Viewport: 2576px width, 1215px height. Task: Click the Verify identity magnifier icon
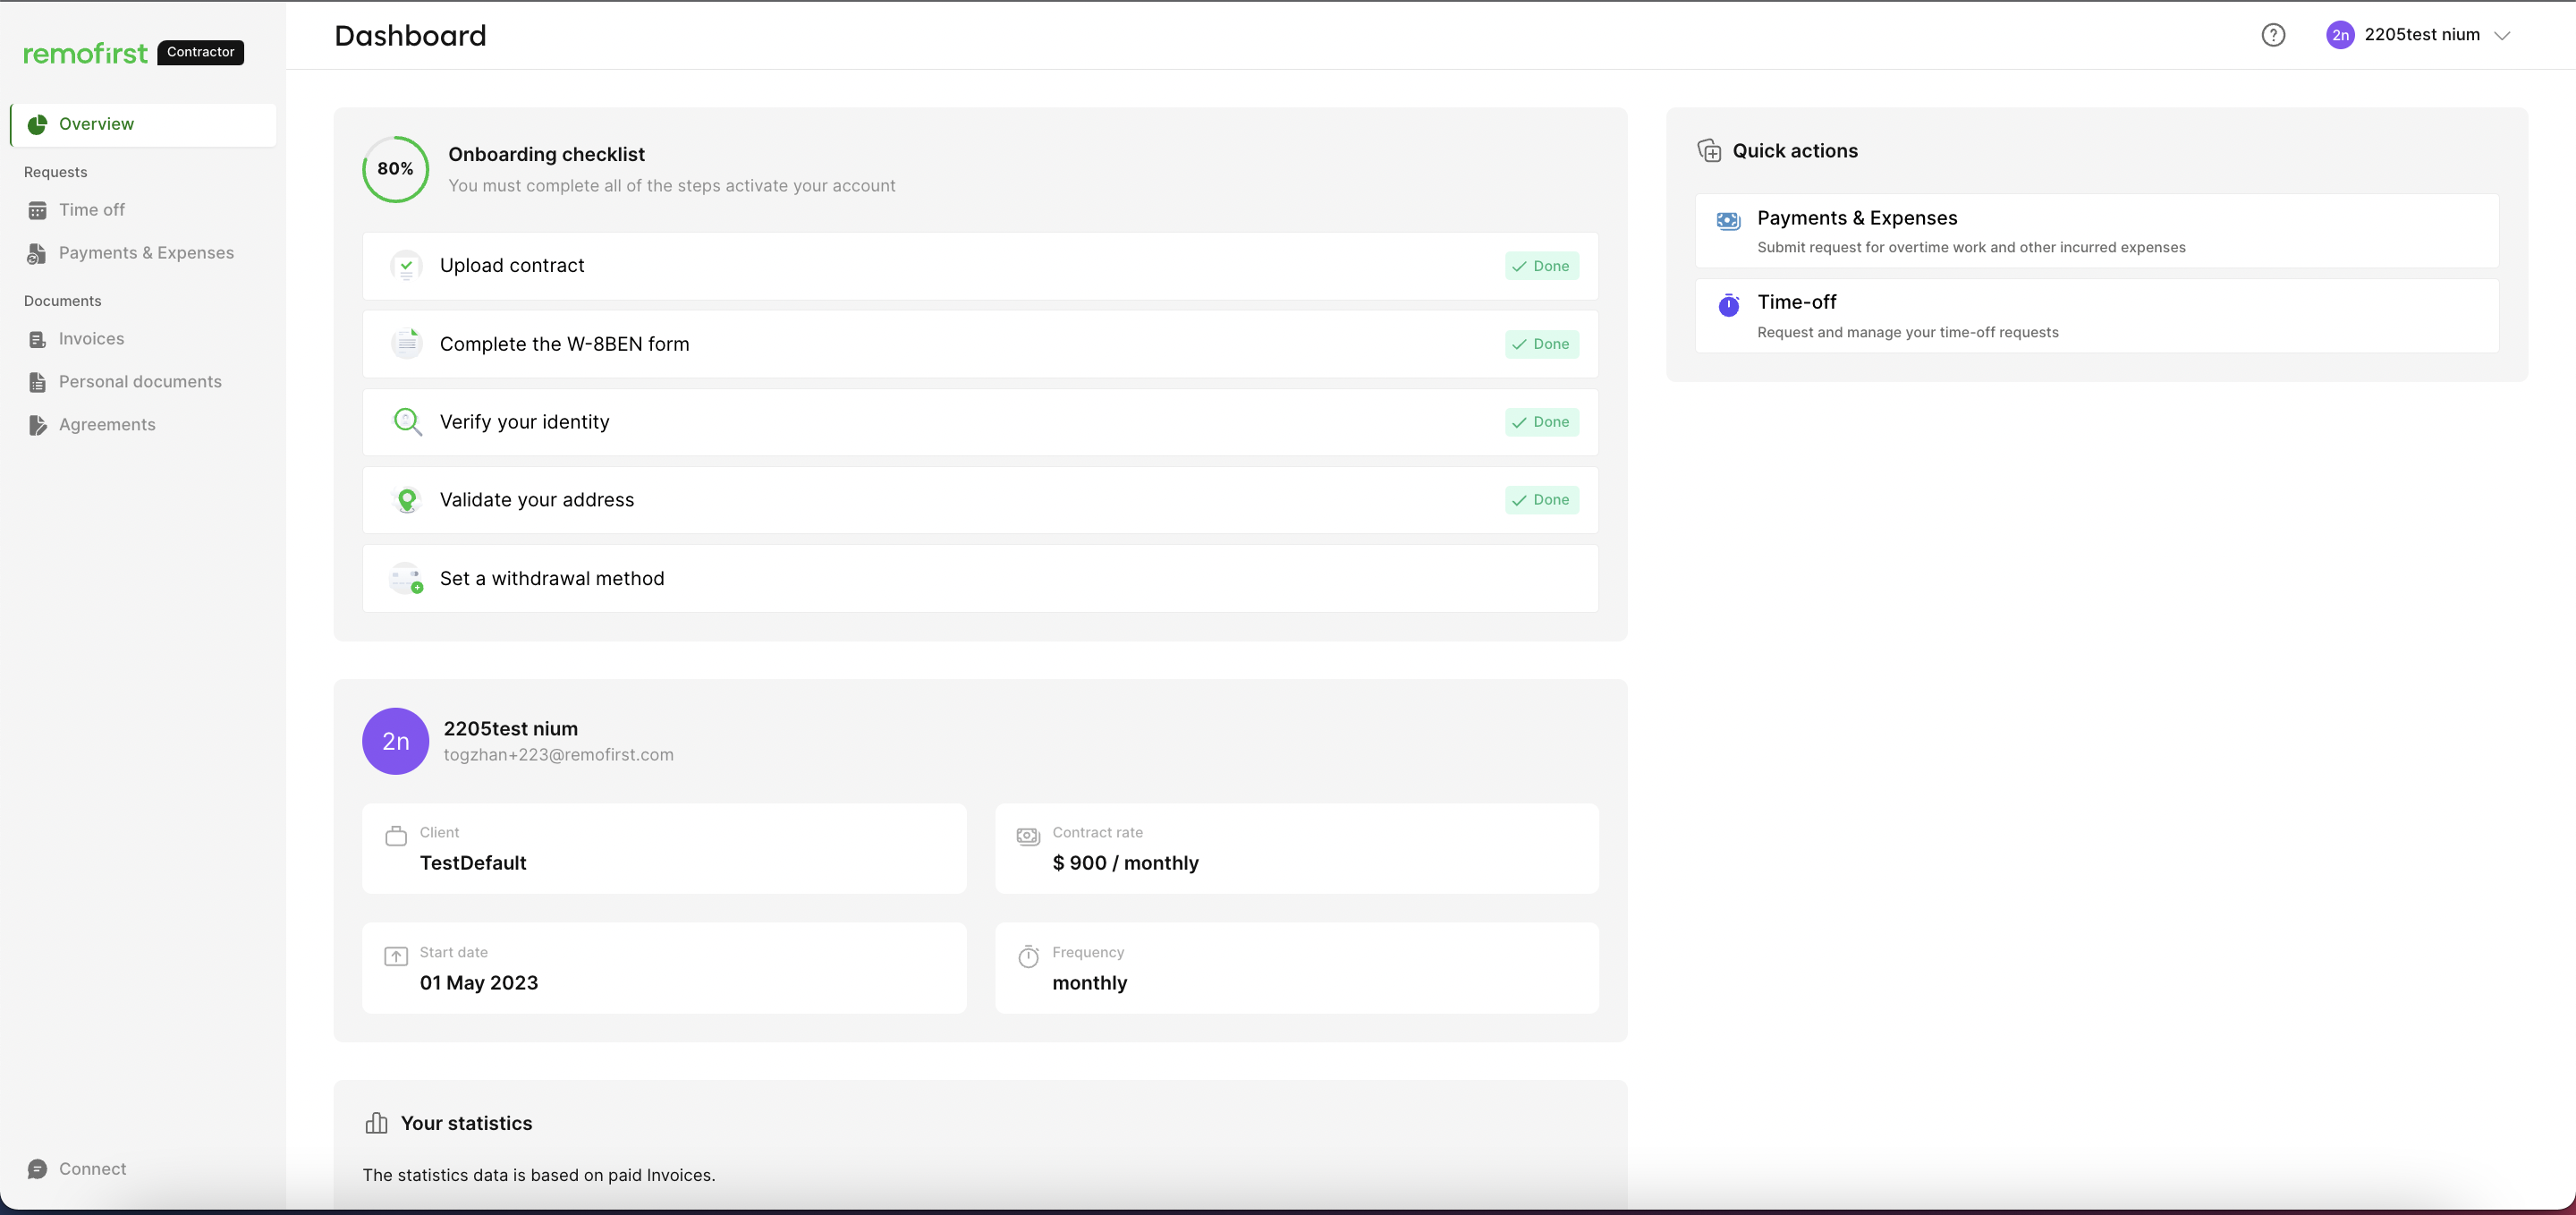pos(406,422)
